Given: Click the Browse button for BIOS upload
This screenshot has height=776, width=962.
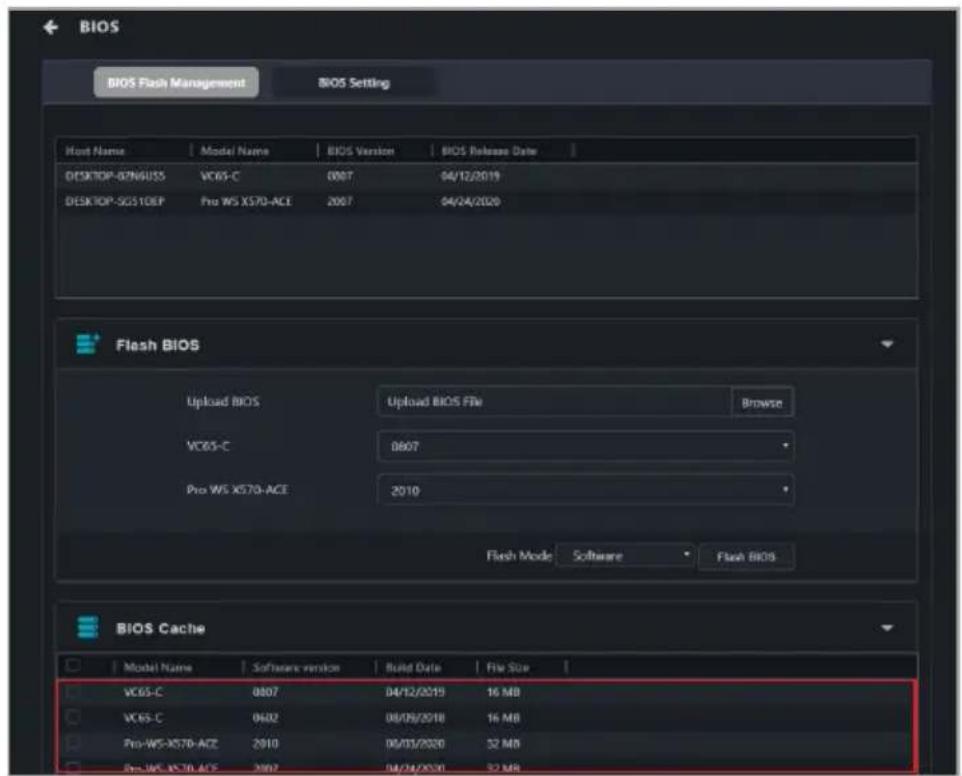Looking at the screenshot, I should [x=762, y=402].
